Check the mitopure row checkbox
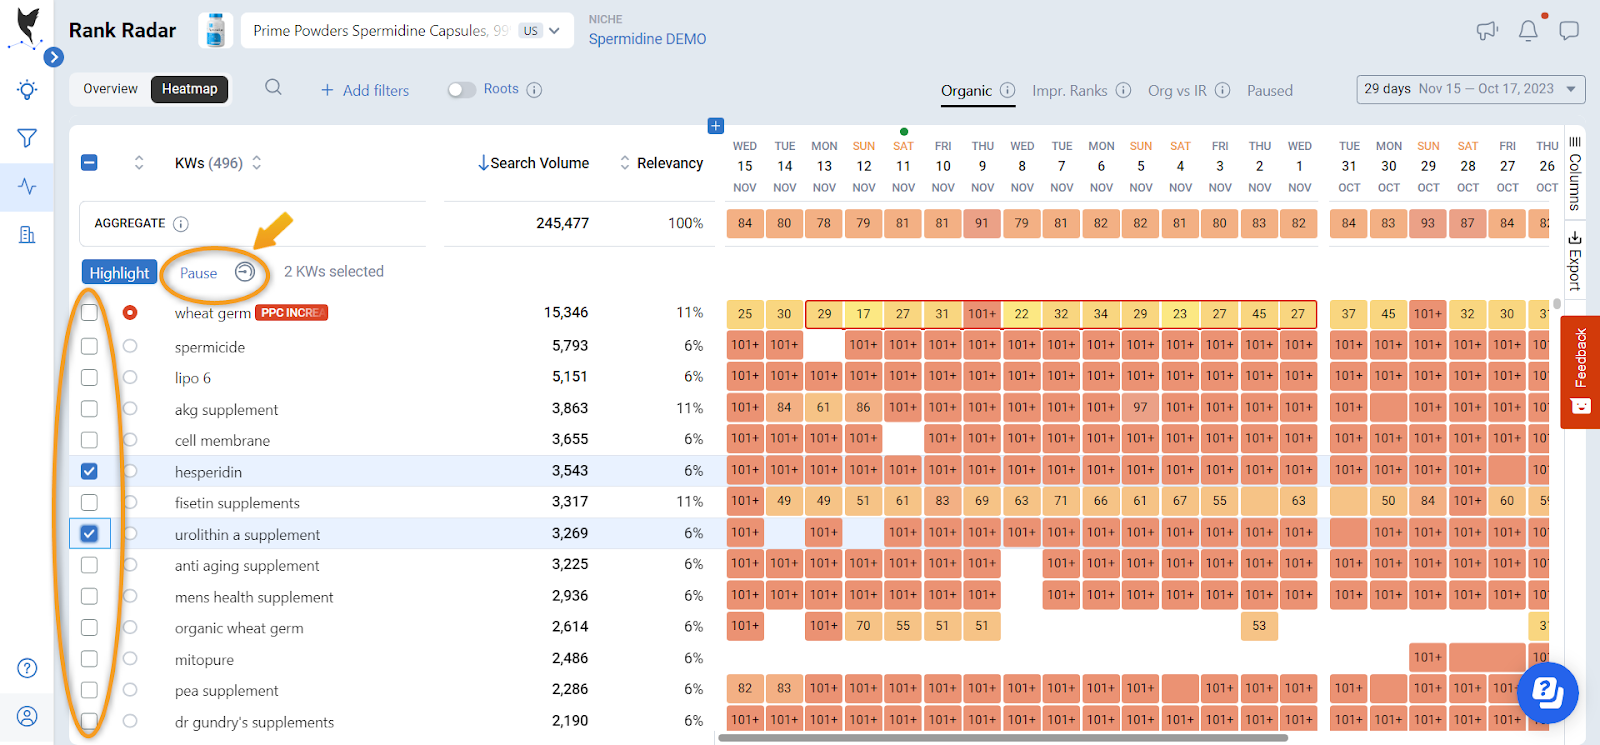Viewport: 1600px width, 745px height. click(89, 659)
